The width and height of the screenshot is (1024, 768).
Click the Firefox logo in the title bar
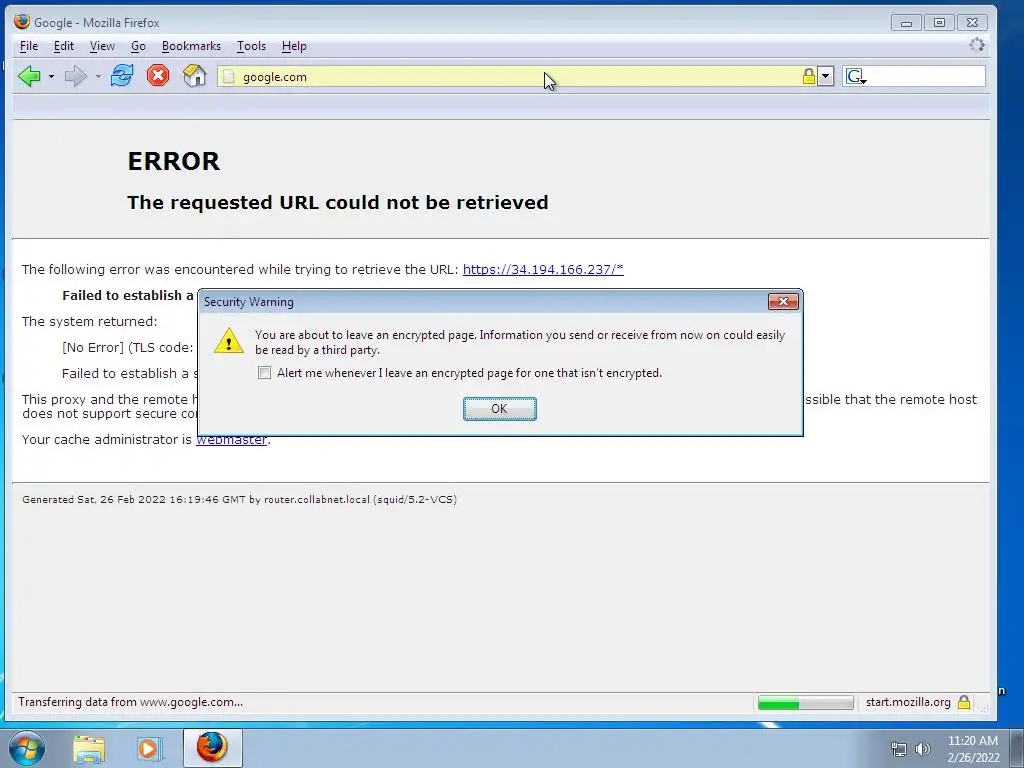pos(22,22)
